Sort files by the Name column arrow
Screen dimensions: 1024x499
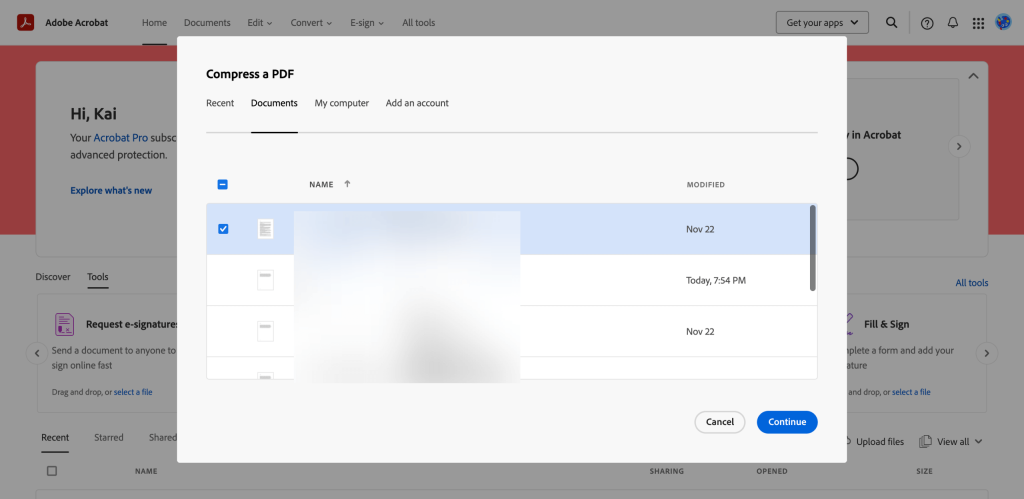(347, 184)
